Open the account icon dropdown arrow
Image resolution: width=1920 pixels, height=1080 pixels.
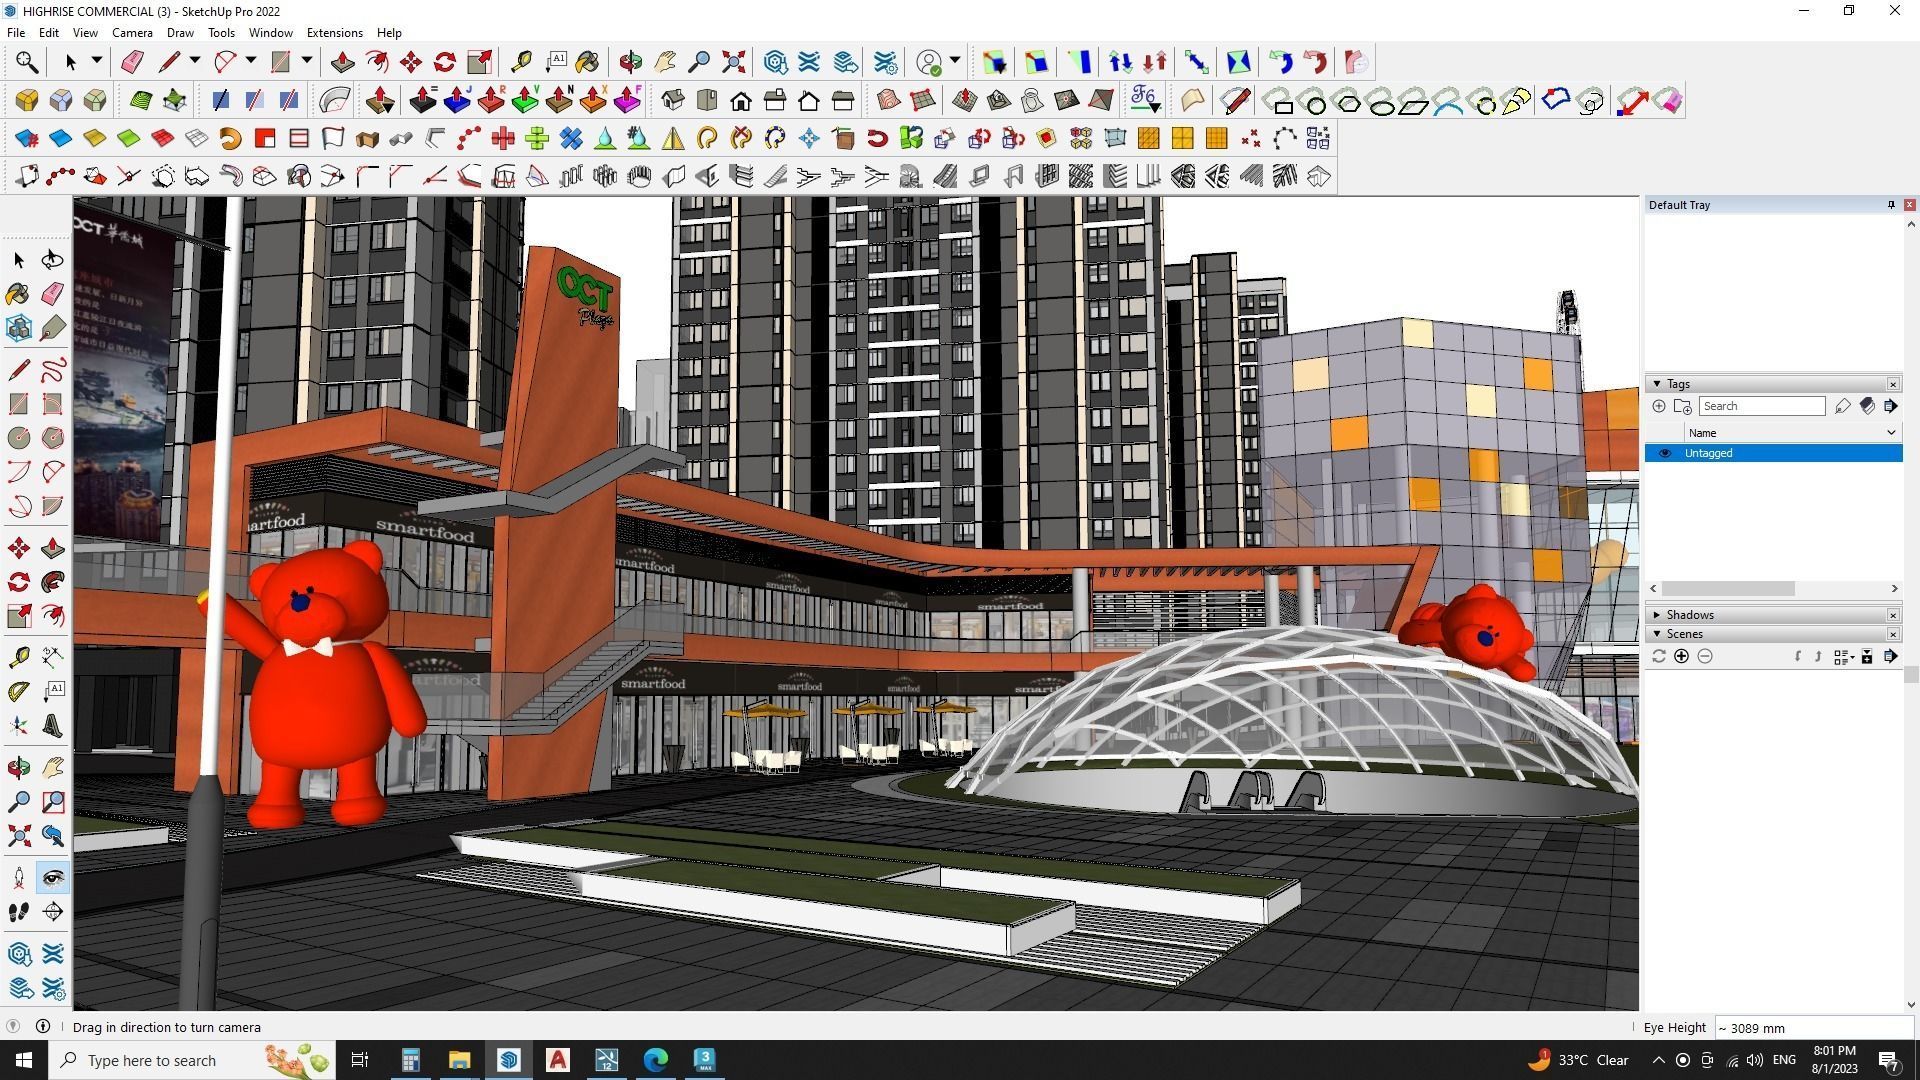[955, 61]
